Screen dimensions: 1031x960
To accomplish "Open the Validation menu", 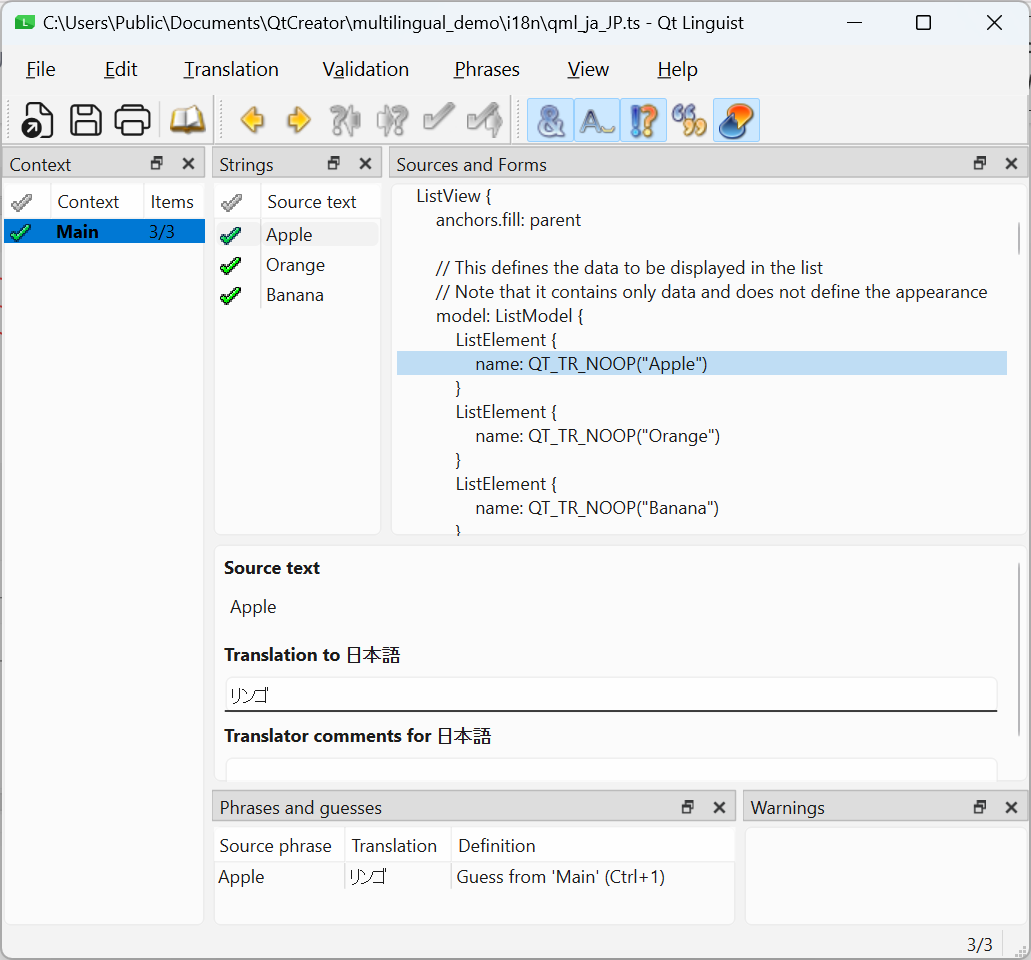I will (x=365, y=69).
